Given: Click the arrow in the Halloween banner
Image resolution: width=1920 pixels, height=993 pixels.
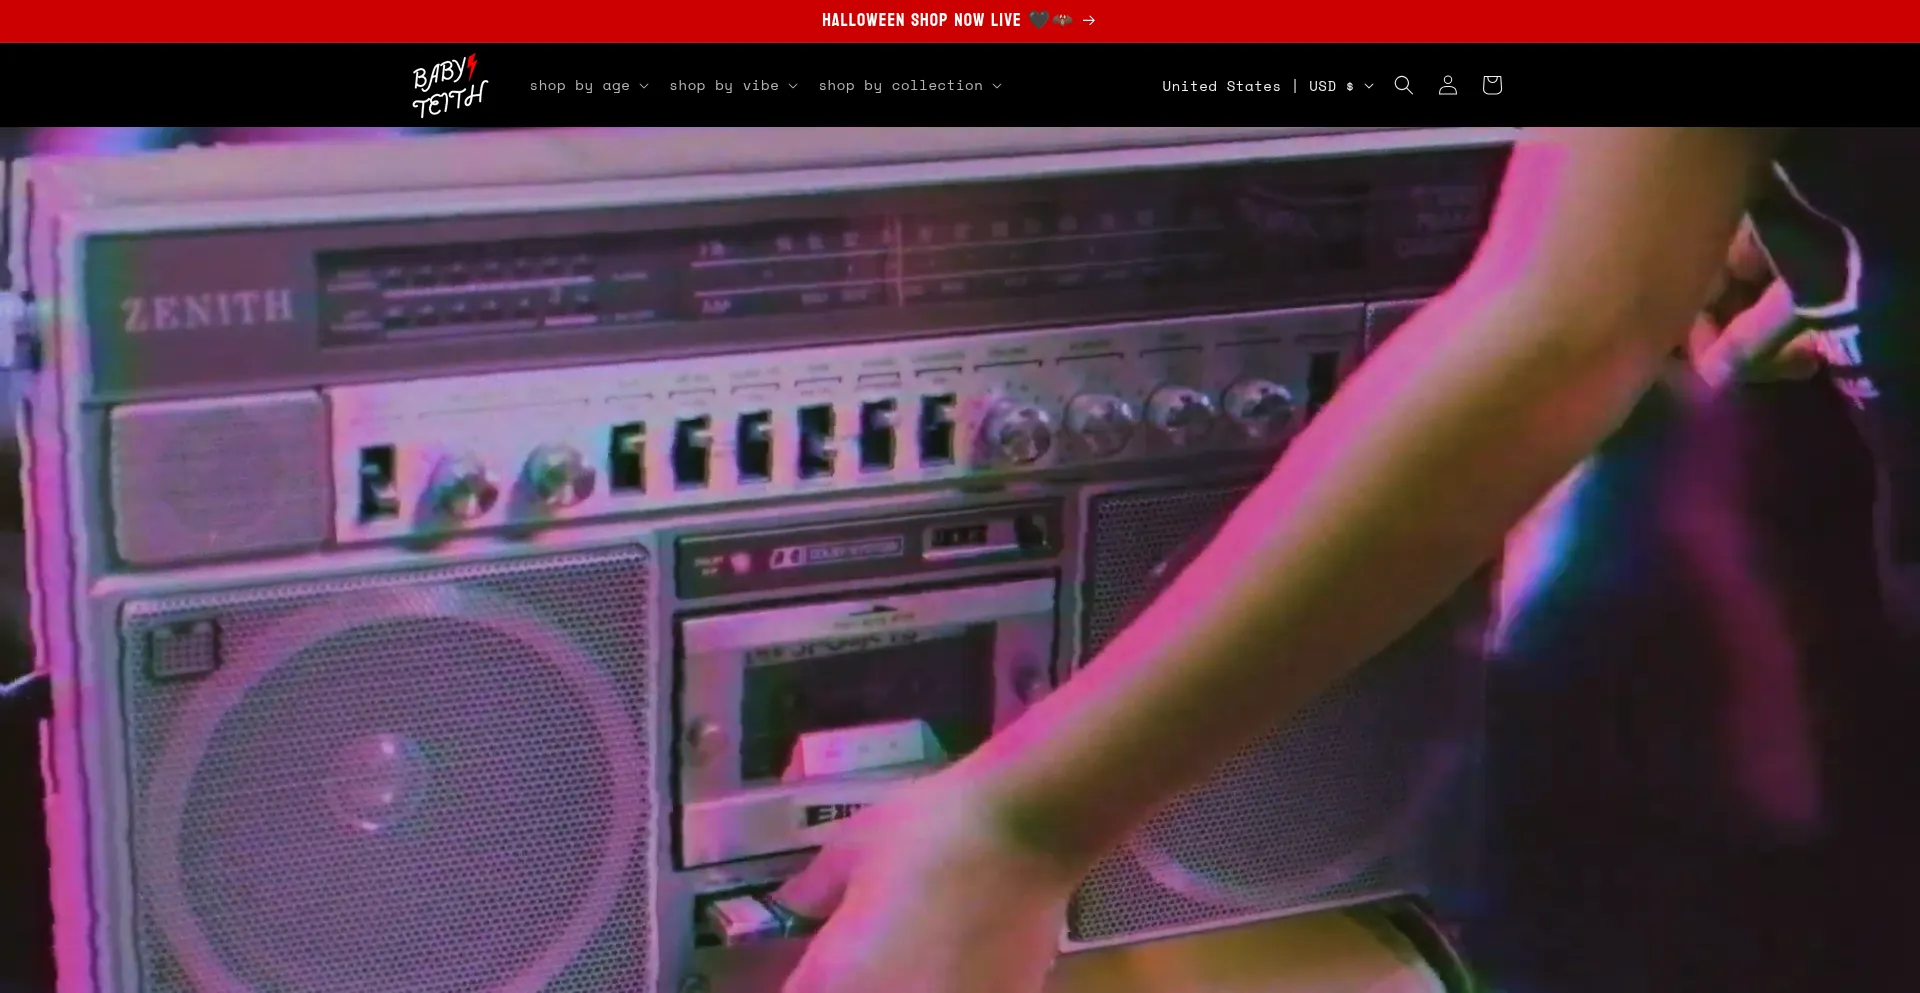Looking at the screenshot, I should pos(1089,20).
